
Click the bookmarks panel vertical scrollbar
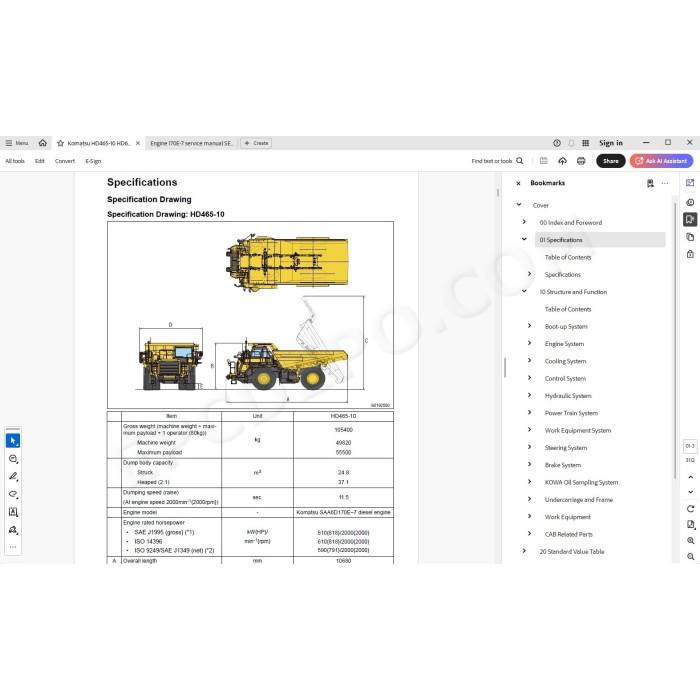click(x=674, y=339)
